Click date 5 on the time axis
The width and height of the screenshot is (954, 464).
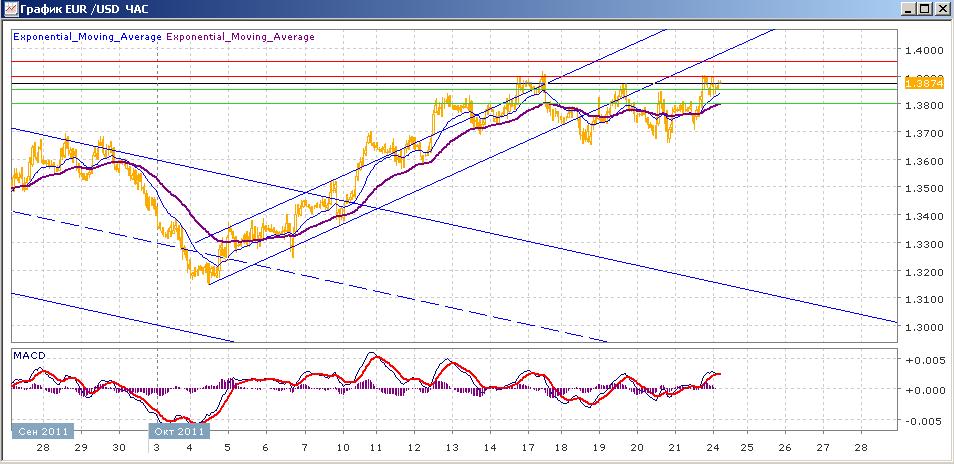coord(228,448)
